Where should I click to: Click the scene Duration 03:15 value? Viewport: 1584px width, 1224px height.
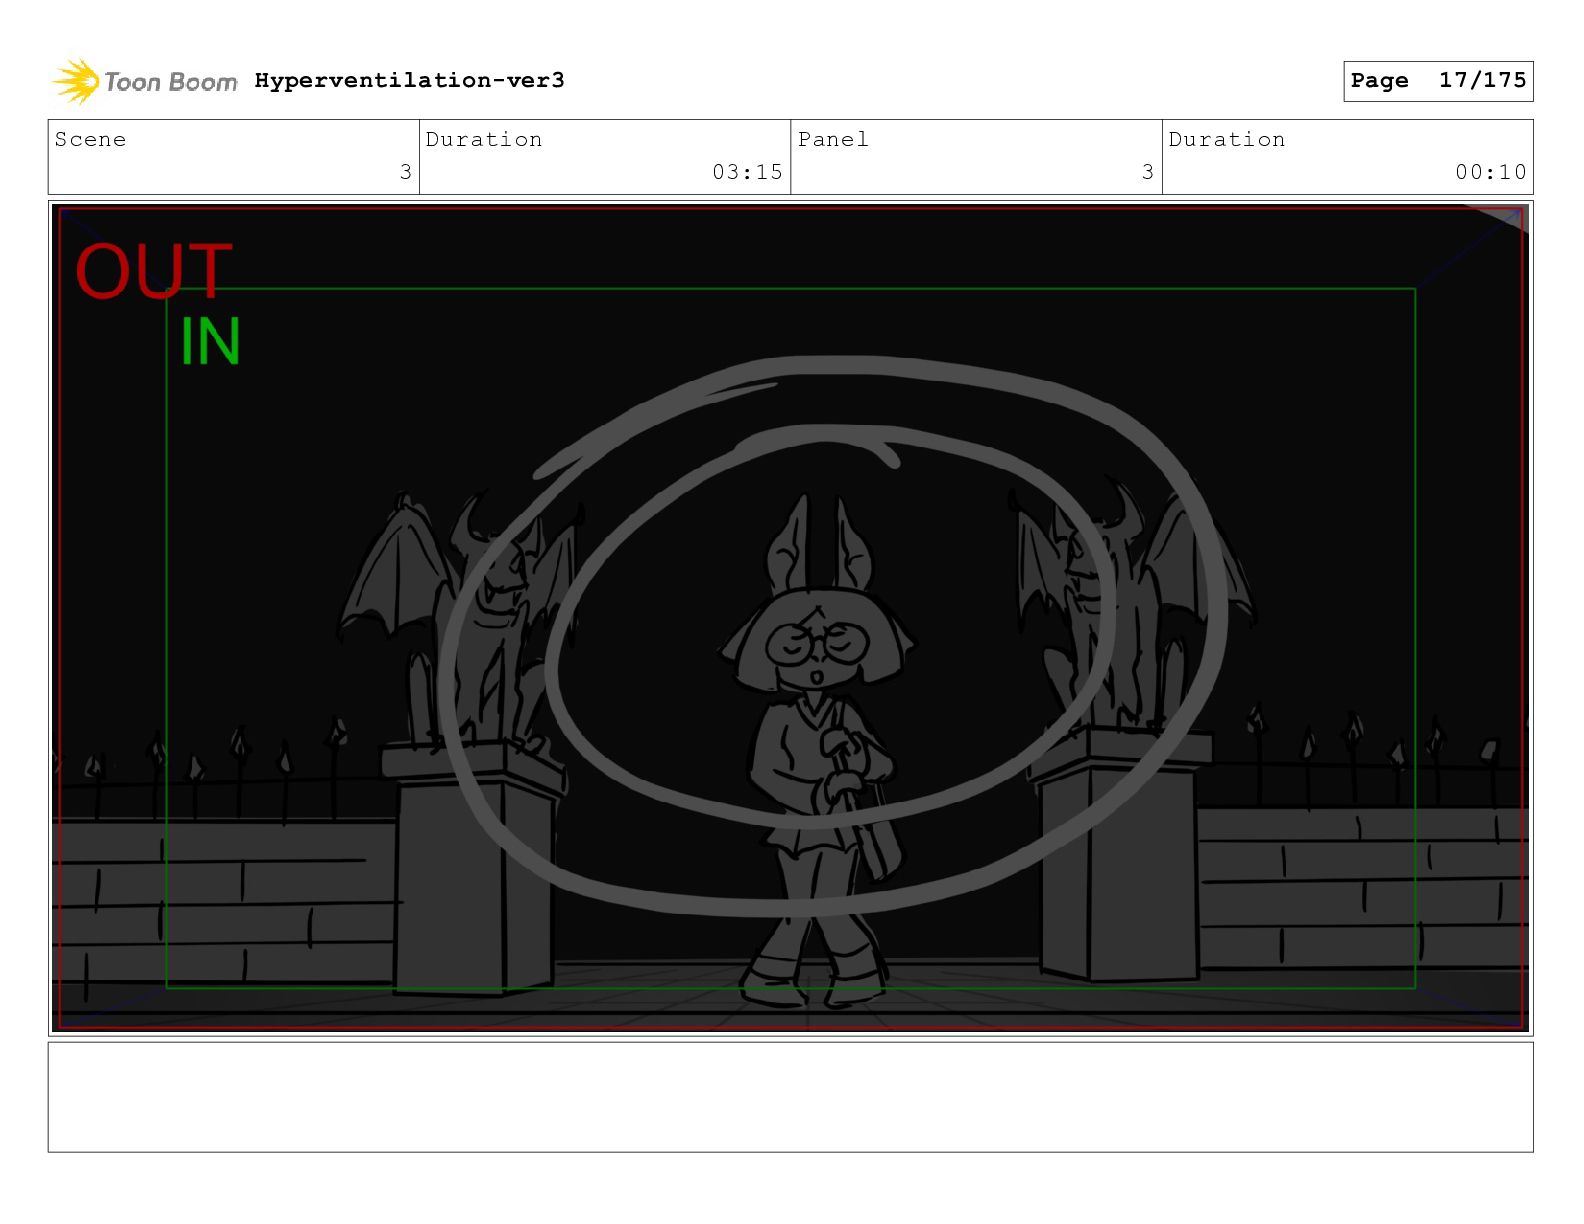747,172
